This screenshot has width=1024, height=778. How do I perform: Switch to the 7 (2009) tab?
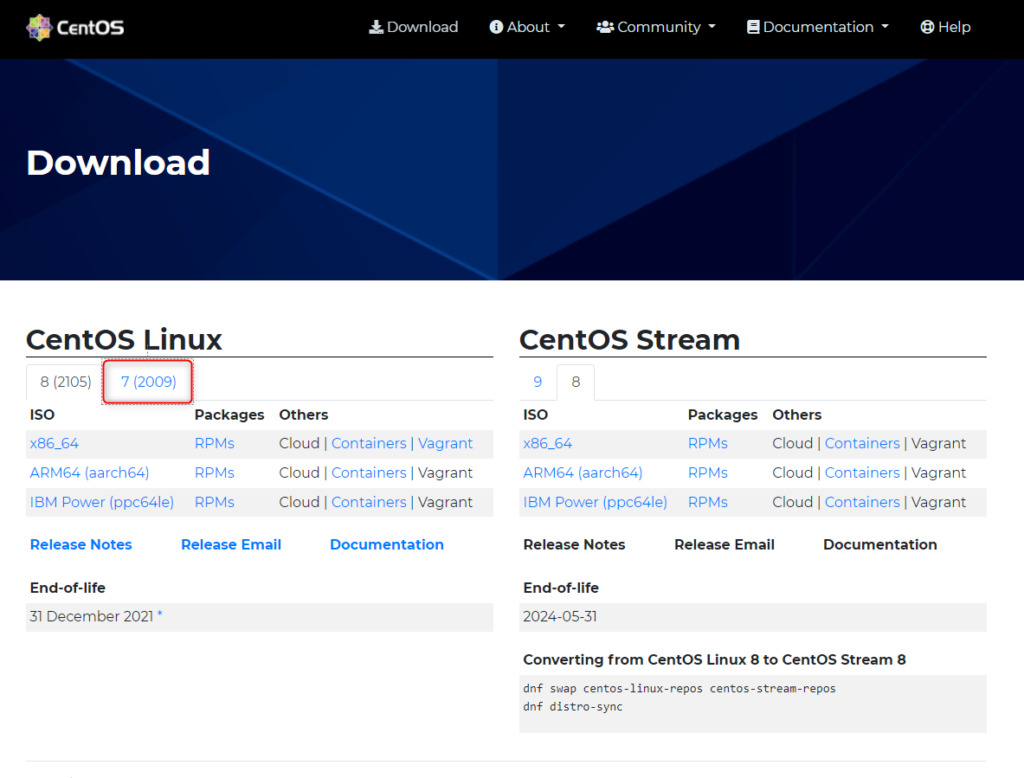(148, 381)
